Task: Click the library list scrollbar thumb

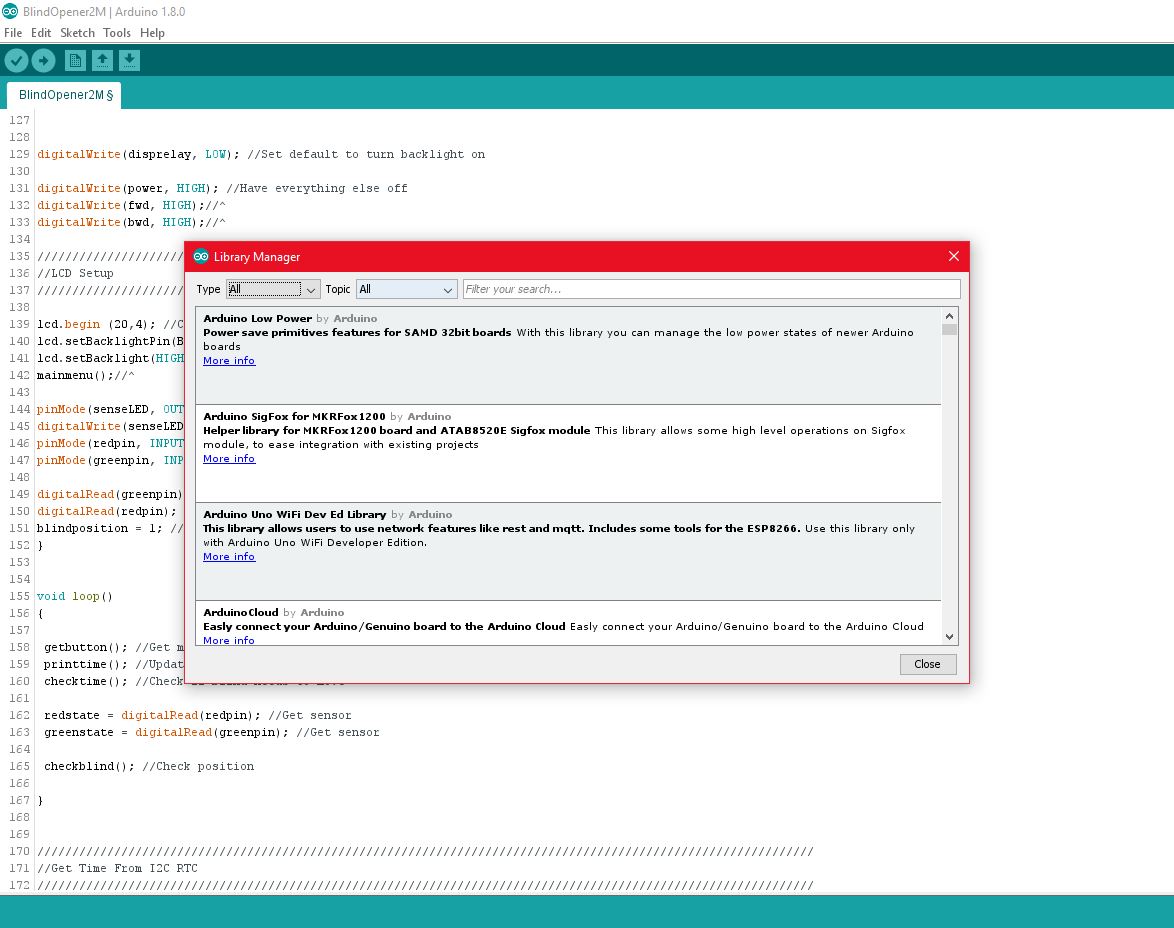Action: pos(949,330)
